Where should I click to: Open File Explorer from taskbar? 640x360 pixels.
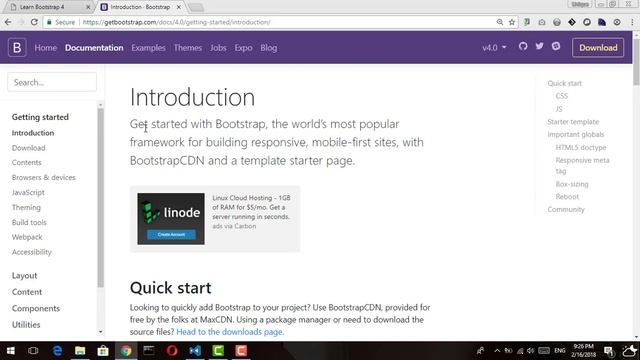[80, 351]
